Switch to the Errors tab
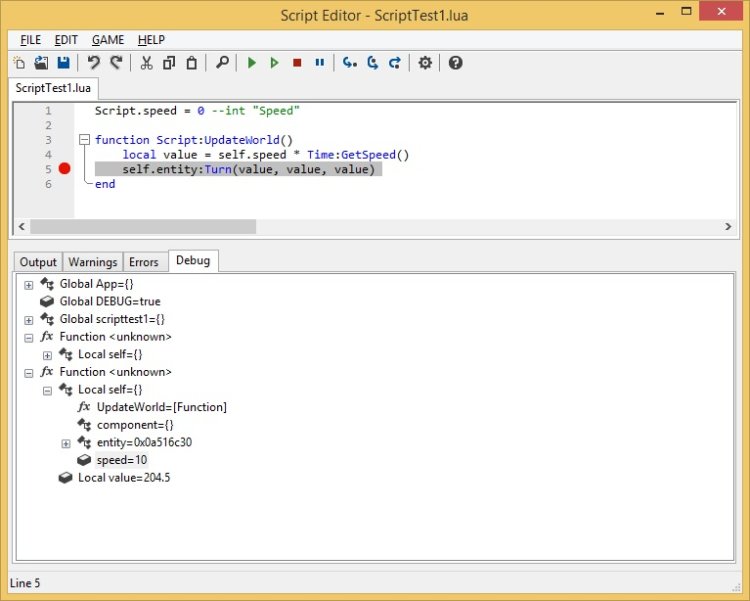 click(143, 262)
